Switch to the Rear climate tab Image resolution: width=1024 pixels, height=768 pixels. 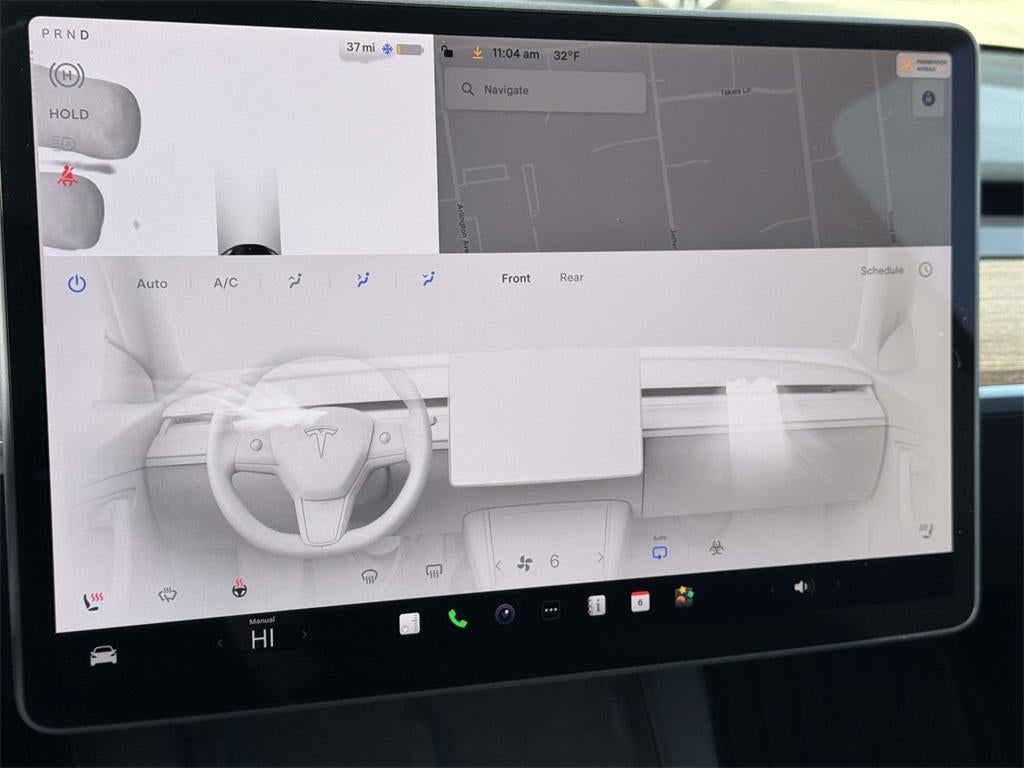[572, 278]
